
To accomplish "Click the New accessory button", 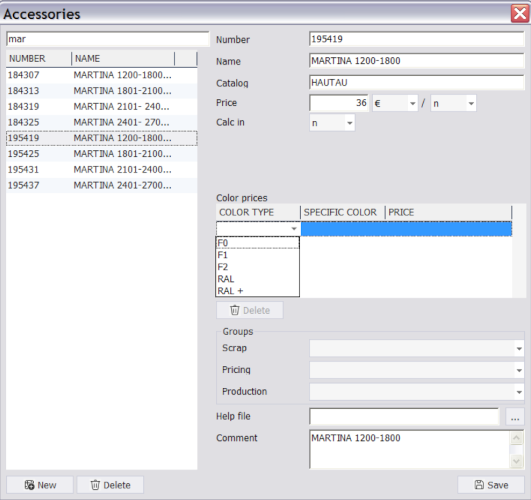I will click(x=40, y=485).
